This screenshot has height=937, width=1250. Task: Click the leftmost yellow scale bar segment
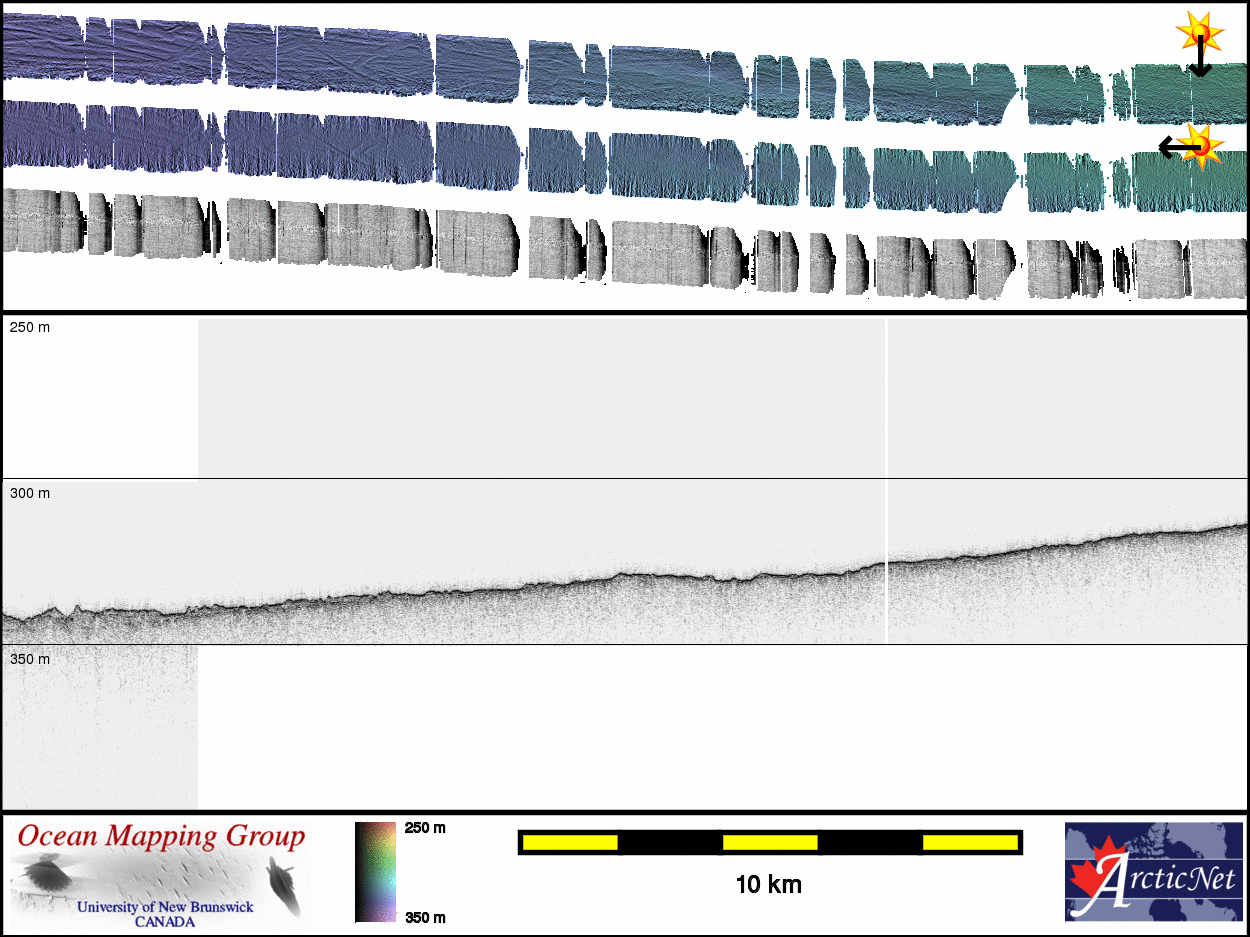click(x=570, y=843)
